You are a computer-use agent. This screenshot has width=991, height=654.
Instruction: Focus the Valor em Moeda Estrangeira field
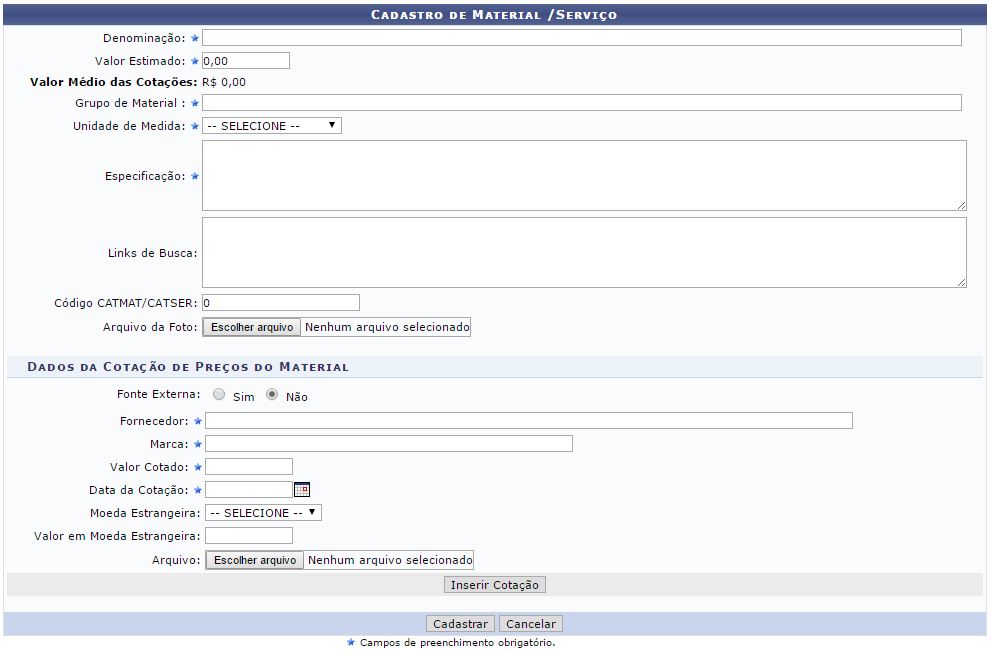click(x=248, y=536)
